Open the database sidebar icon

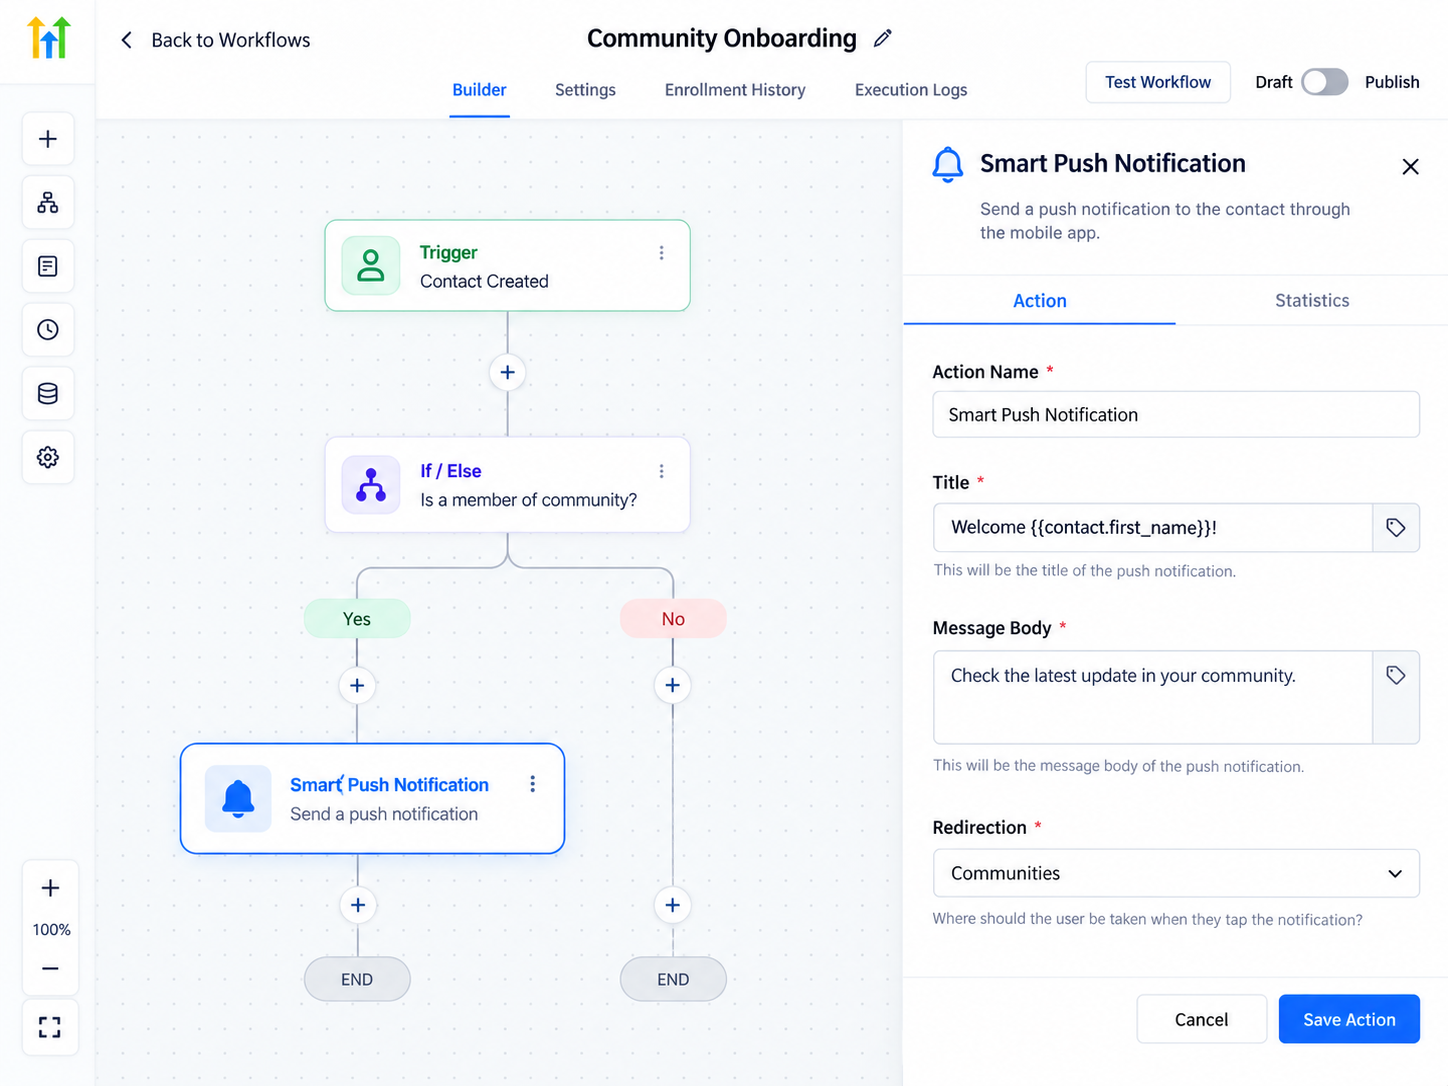[x=48, y=393]
